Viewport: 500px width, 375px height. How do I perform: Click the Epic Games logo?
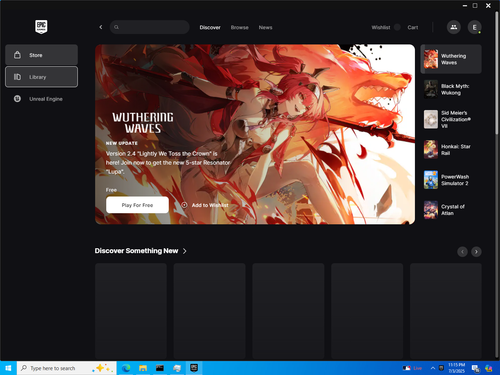pyautogui.click(x=41, y=27)
